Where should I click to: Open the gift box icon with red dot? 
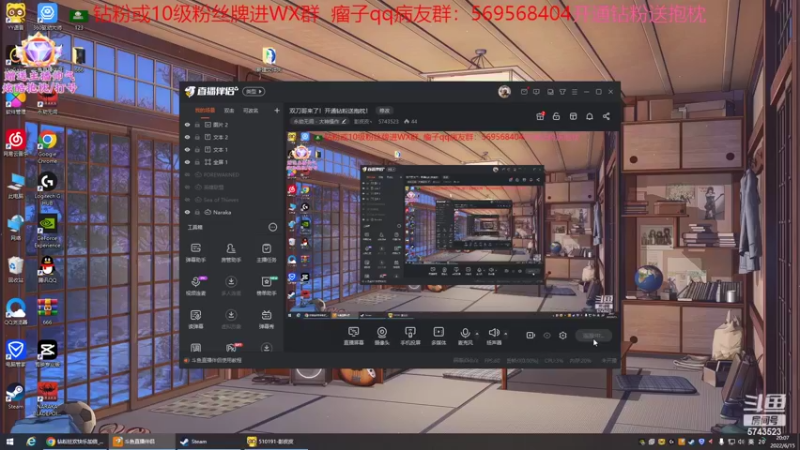(540, 116)
